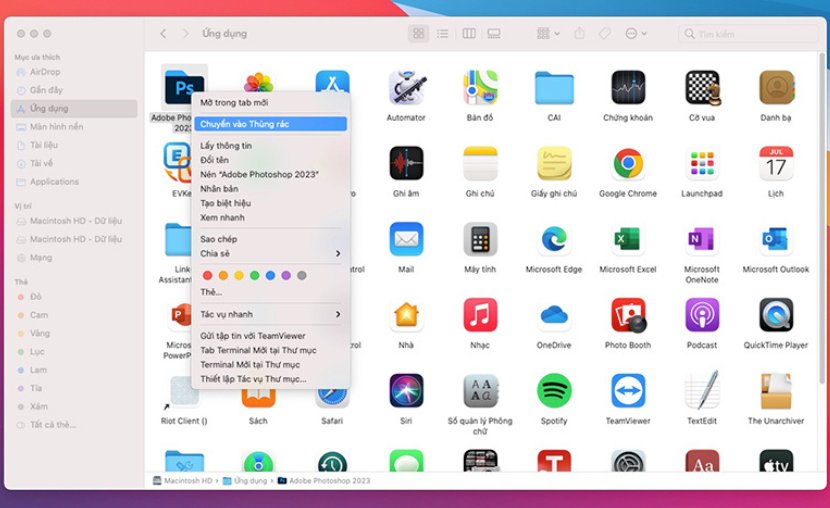Launch Google Chrome
This screenshot has width=830, height=508.
(628, 163)
